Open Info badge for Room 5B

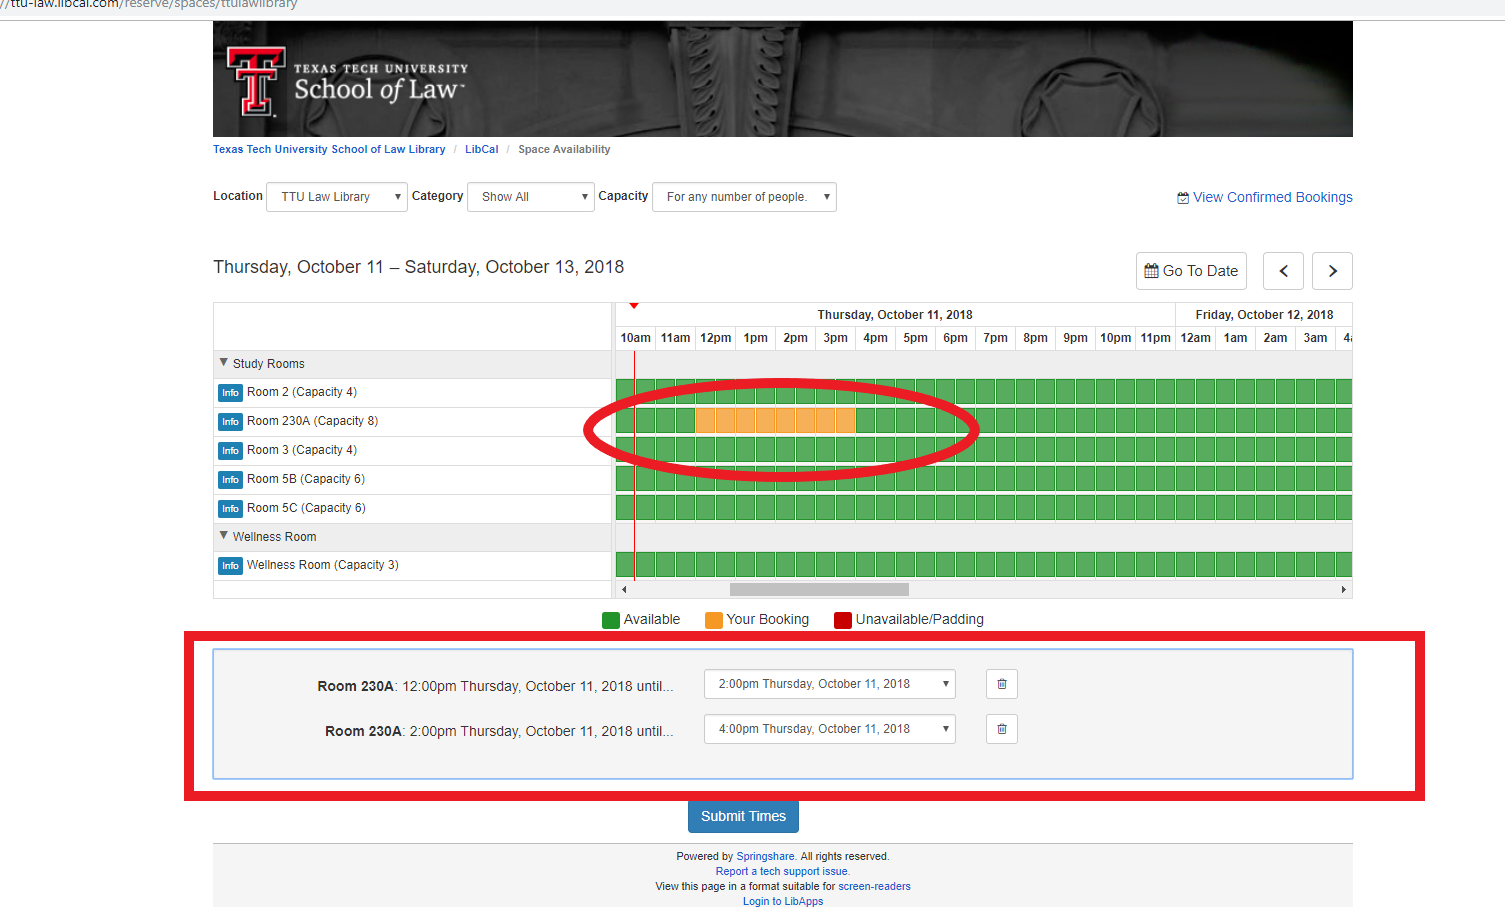(x=230, y=480)
